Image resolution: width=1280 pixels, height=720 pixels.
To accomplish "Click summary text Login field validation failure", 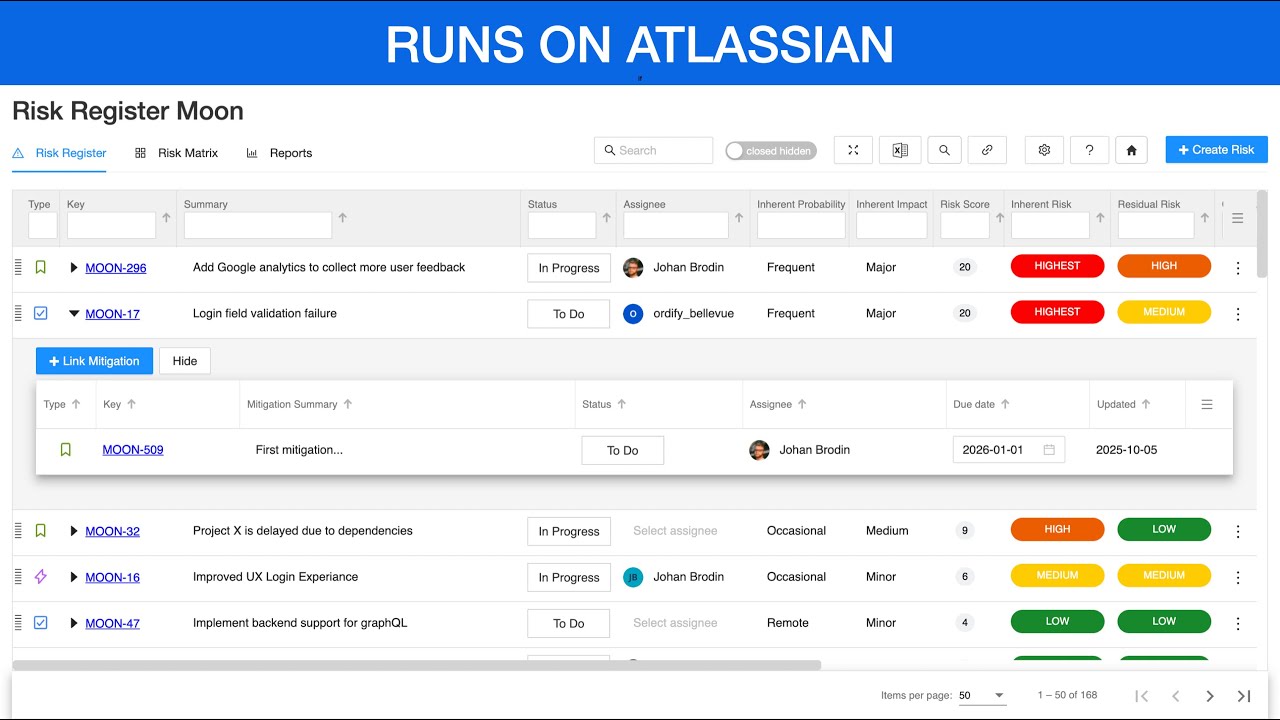I will pyautogui.click(x=265, y=313).
